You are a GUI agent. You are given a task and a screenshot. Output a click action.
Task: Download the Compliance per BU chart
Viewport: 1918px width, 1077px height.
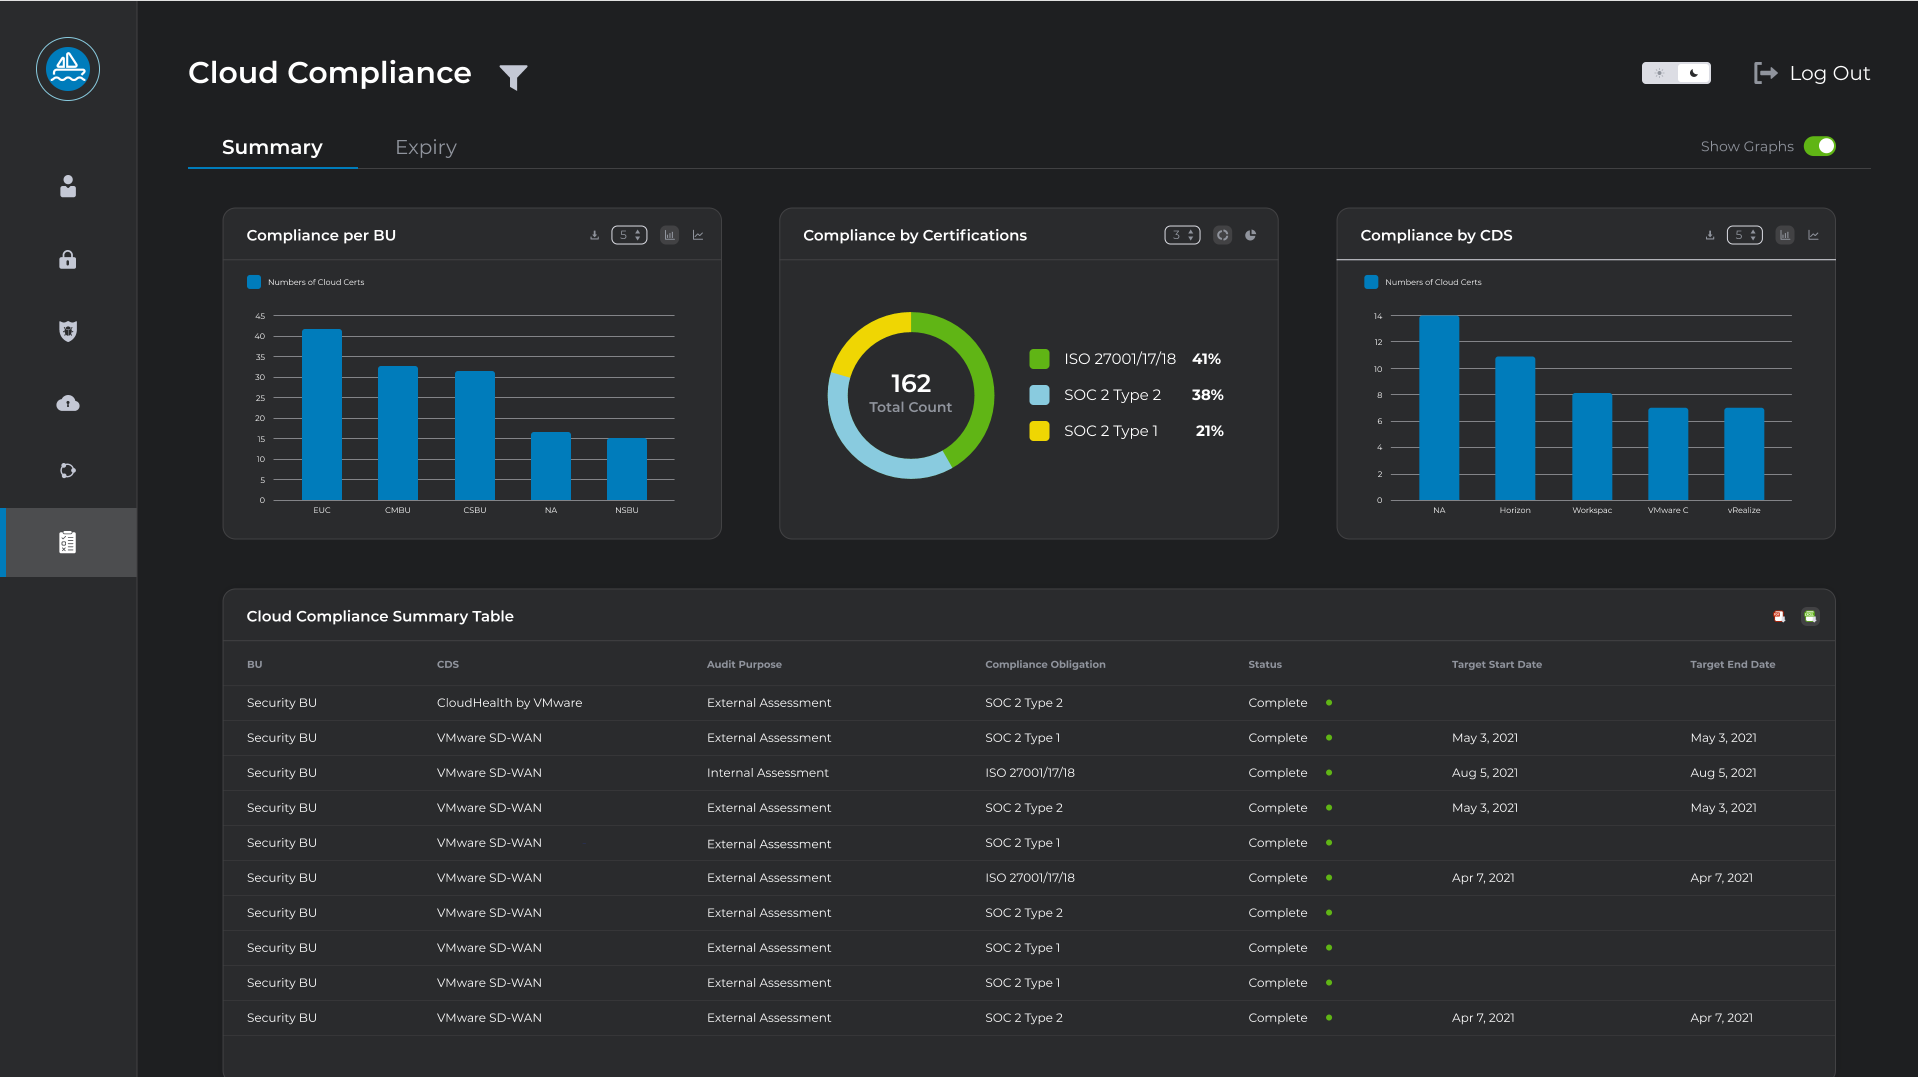tap(594, 235)
